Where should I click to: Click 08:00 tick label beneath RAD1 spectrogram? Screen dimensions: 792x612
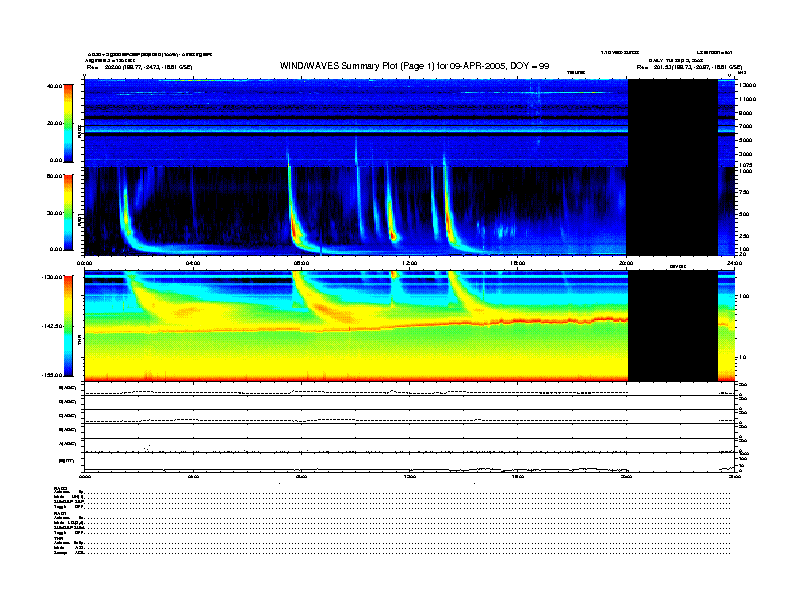coord(302,263)
